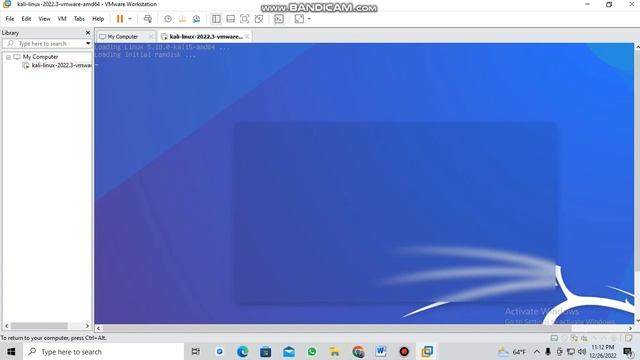
Task: Open the VM menu
Action: (x=62, y=19)
